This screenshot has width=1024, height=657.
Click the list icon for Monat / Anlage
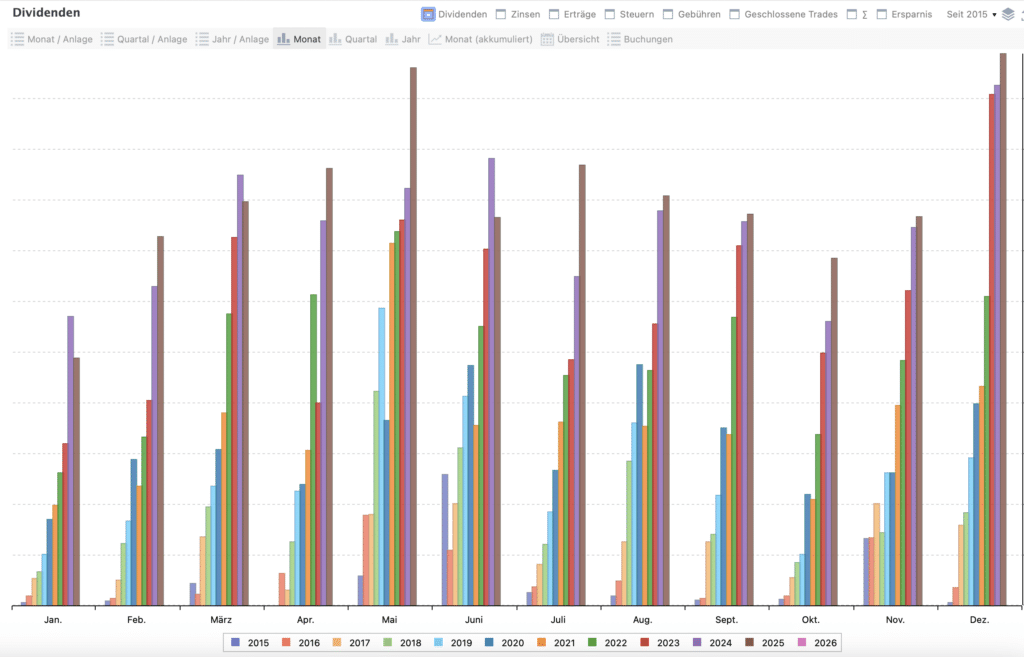(17, 39)
